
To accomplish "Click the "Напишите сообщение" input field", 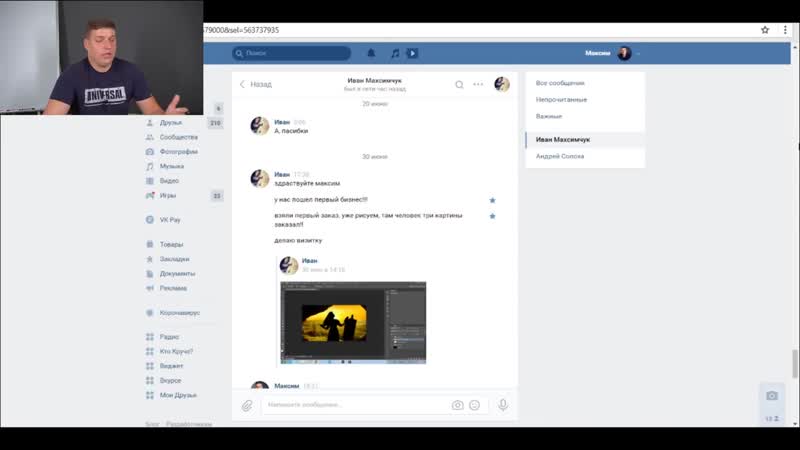I will (350, 405).
